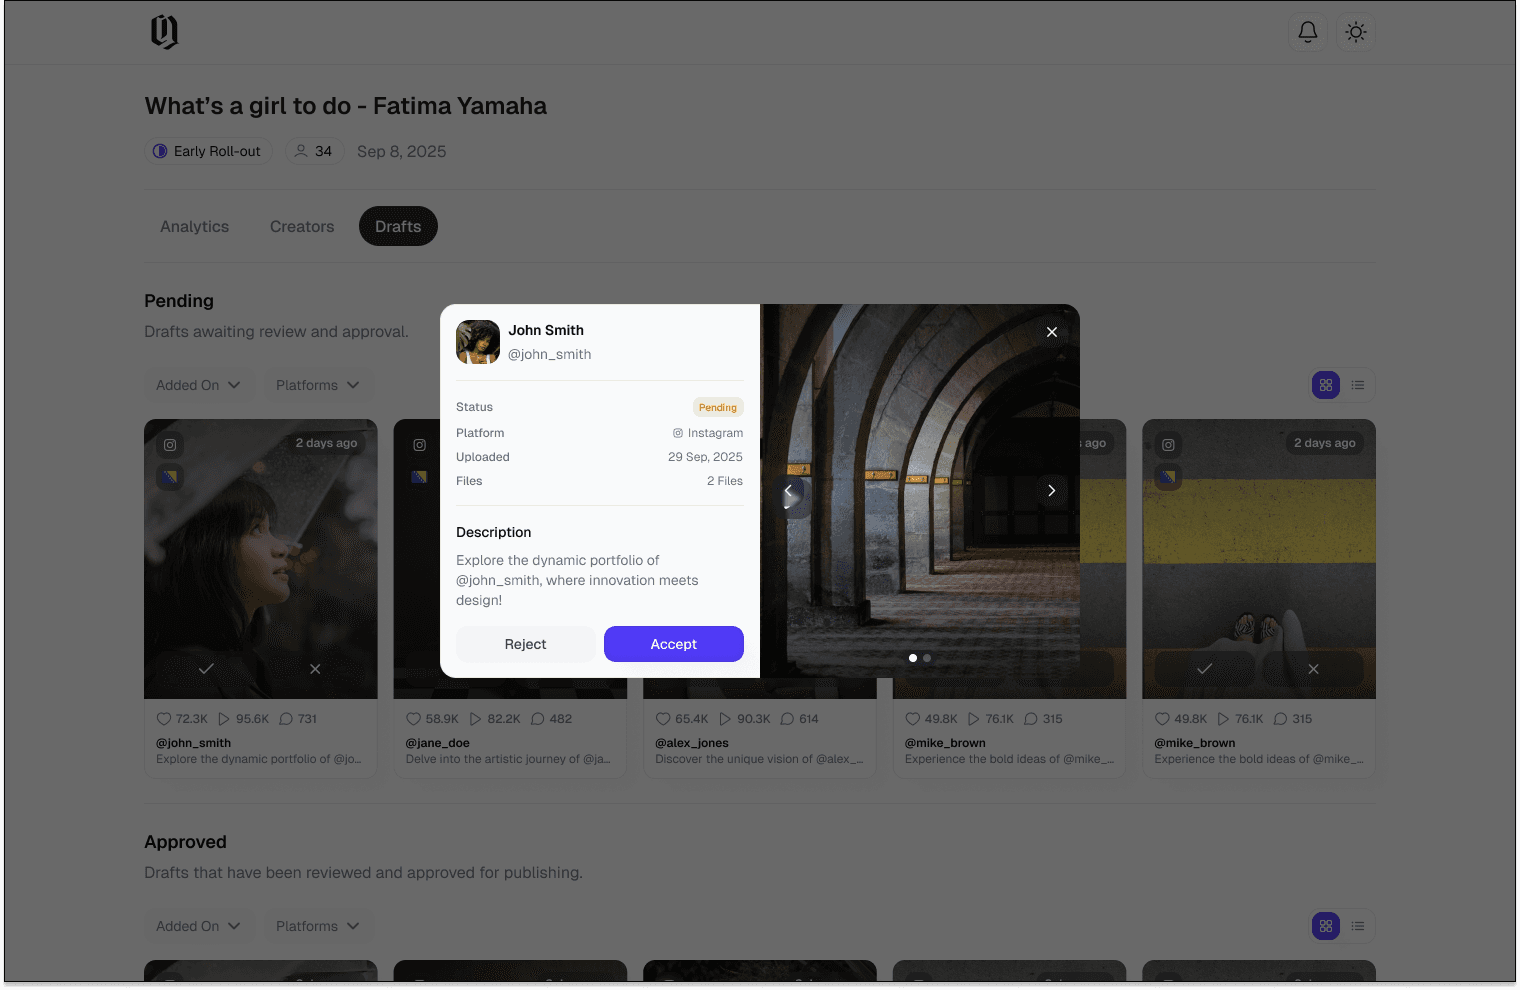Show next image in the draft preview
Image resolution: width=1520 pixels, height=990 pixels.
click(1051, 490)
